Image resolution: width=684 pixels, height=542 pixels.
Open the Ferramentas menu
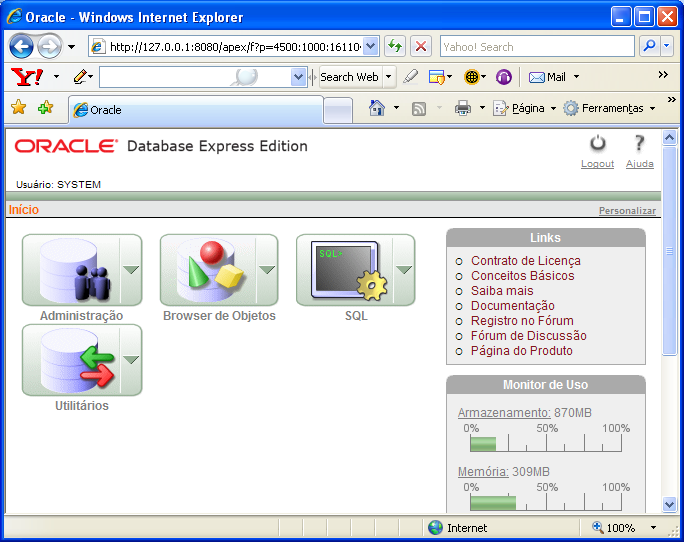coord(609,108)
